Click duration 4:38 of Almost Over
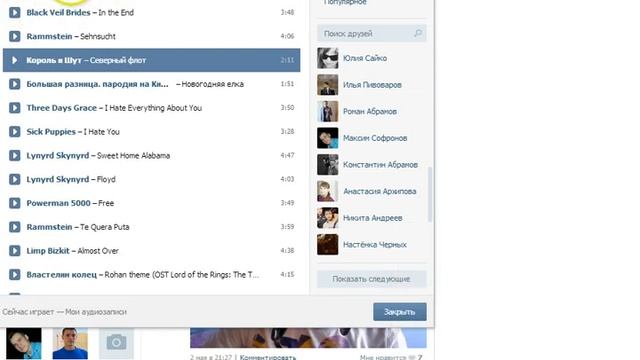The height and width of the screenshot is (360, 640). 287,251
